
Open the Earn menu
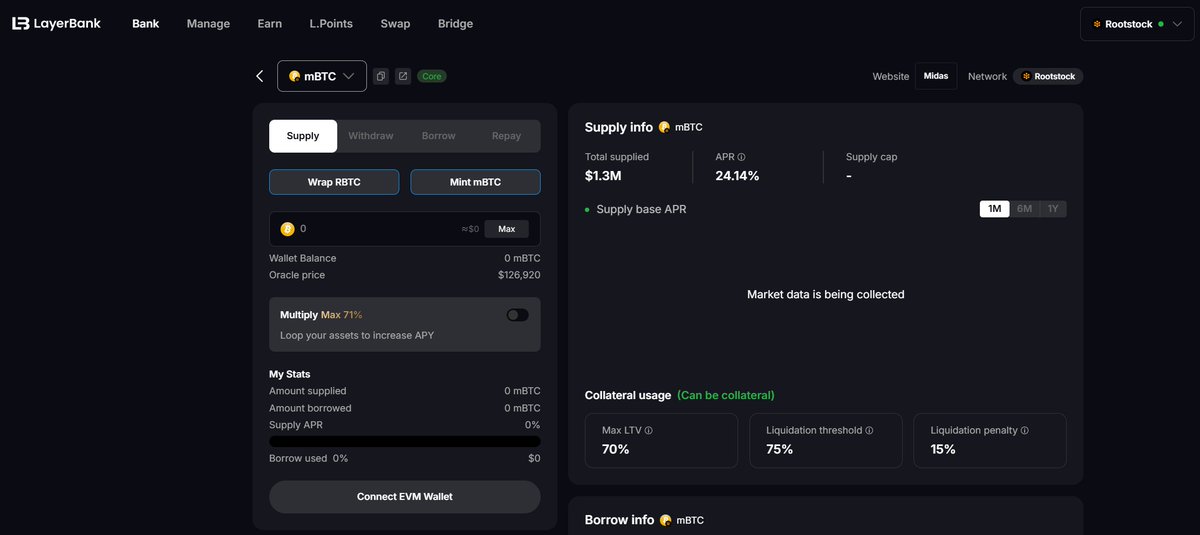click(269, 24)
